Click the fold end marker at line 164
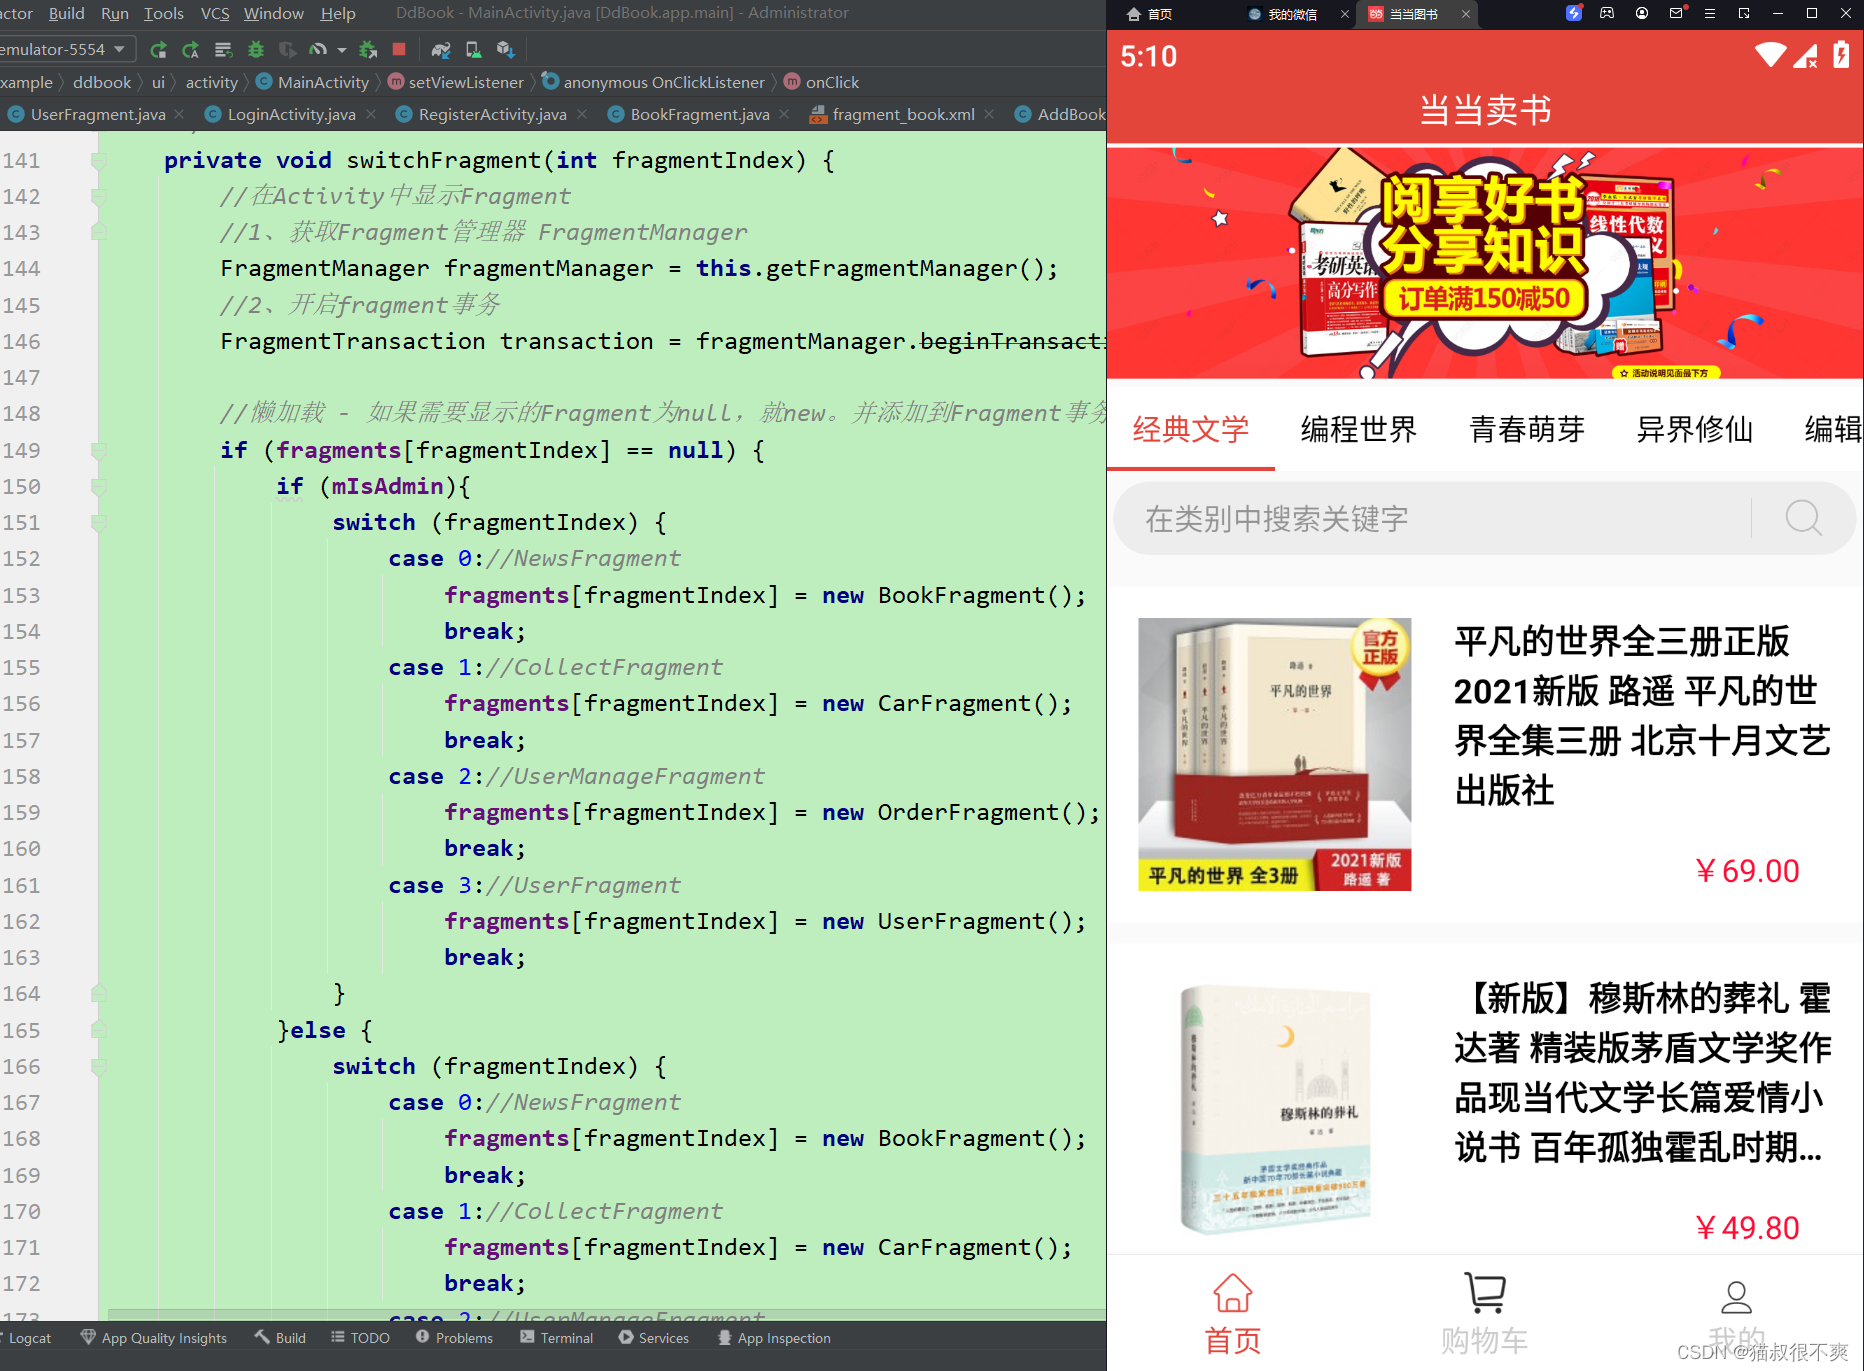 click(98, 993)
